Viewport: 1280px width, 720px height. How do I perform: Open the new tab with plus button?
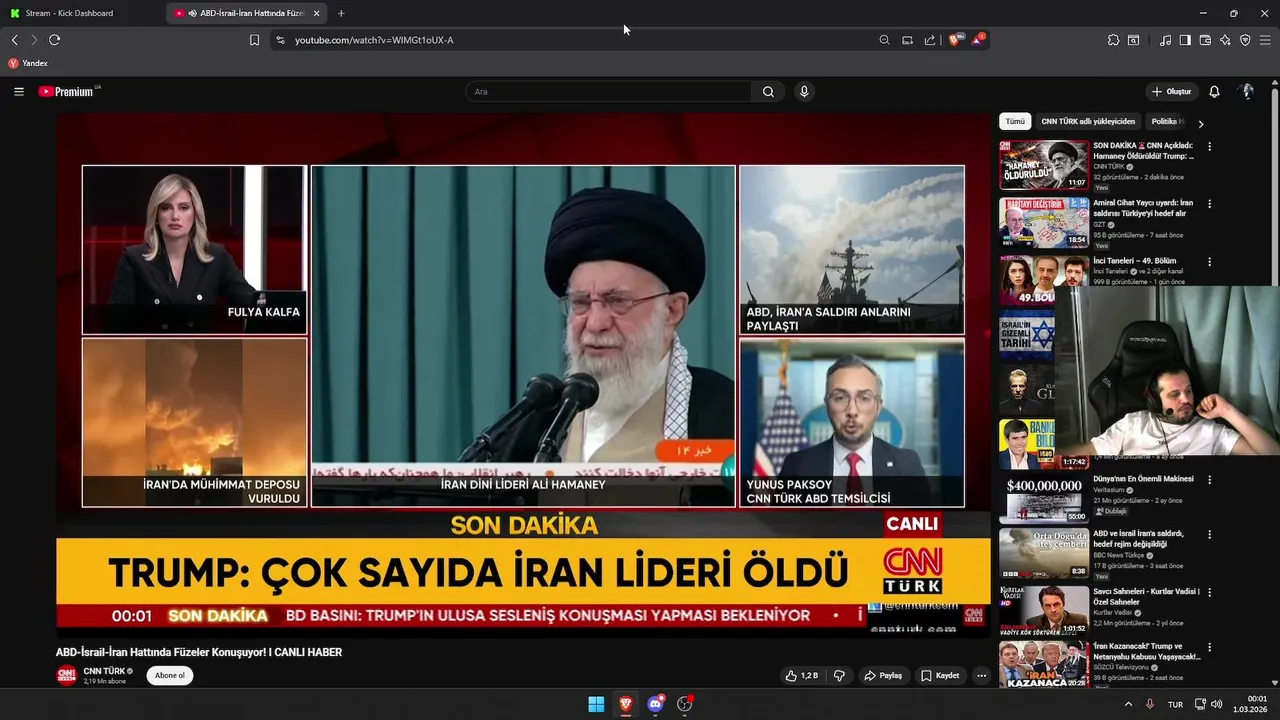[x=341, y=13]
